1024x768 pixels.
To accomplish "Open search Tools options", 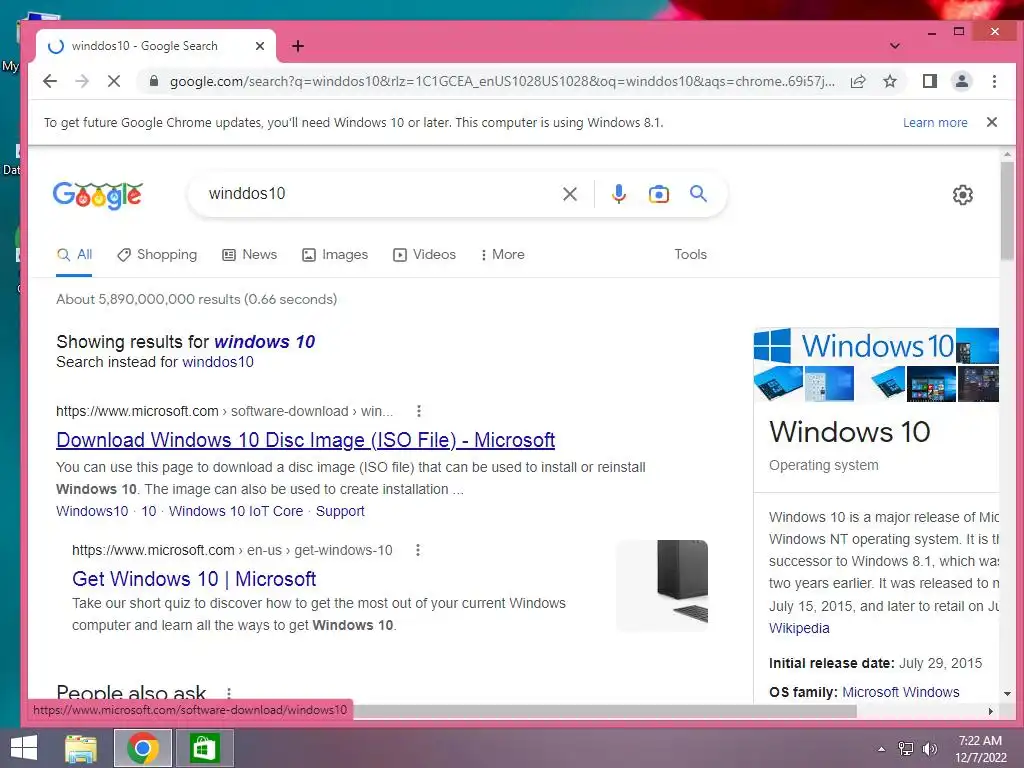I will [690, 255].
